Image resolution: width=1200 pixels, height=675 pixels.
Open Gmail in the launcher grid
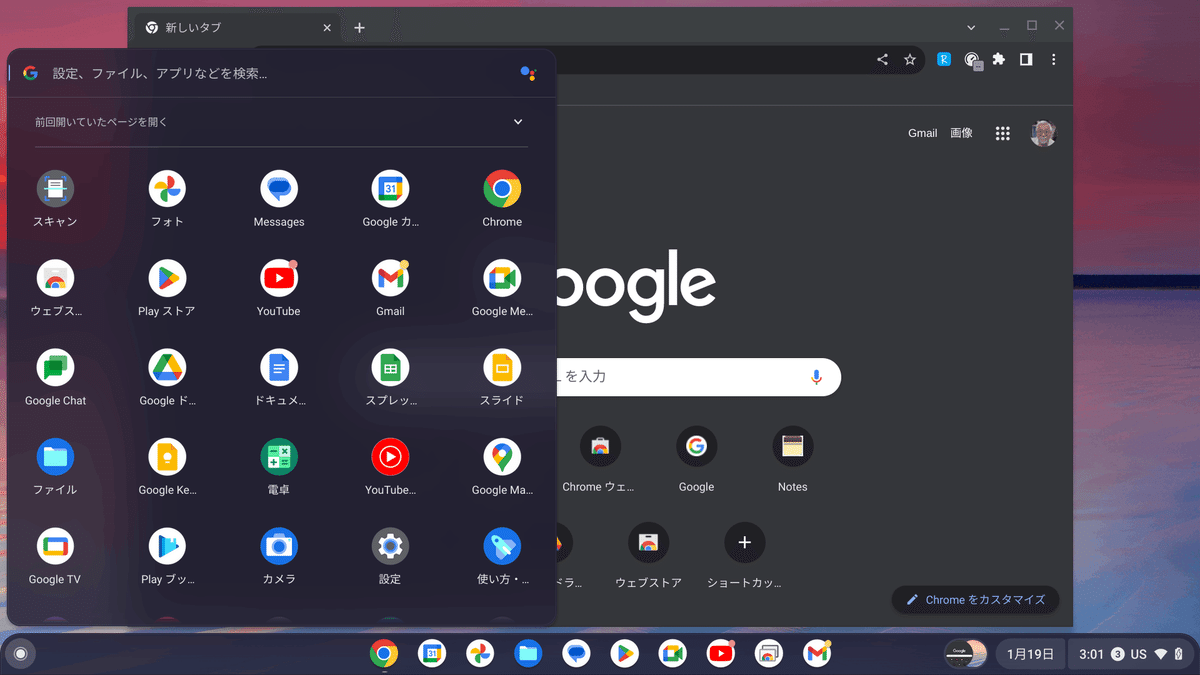(x=390, y=278)
